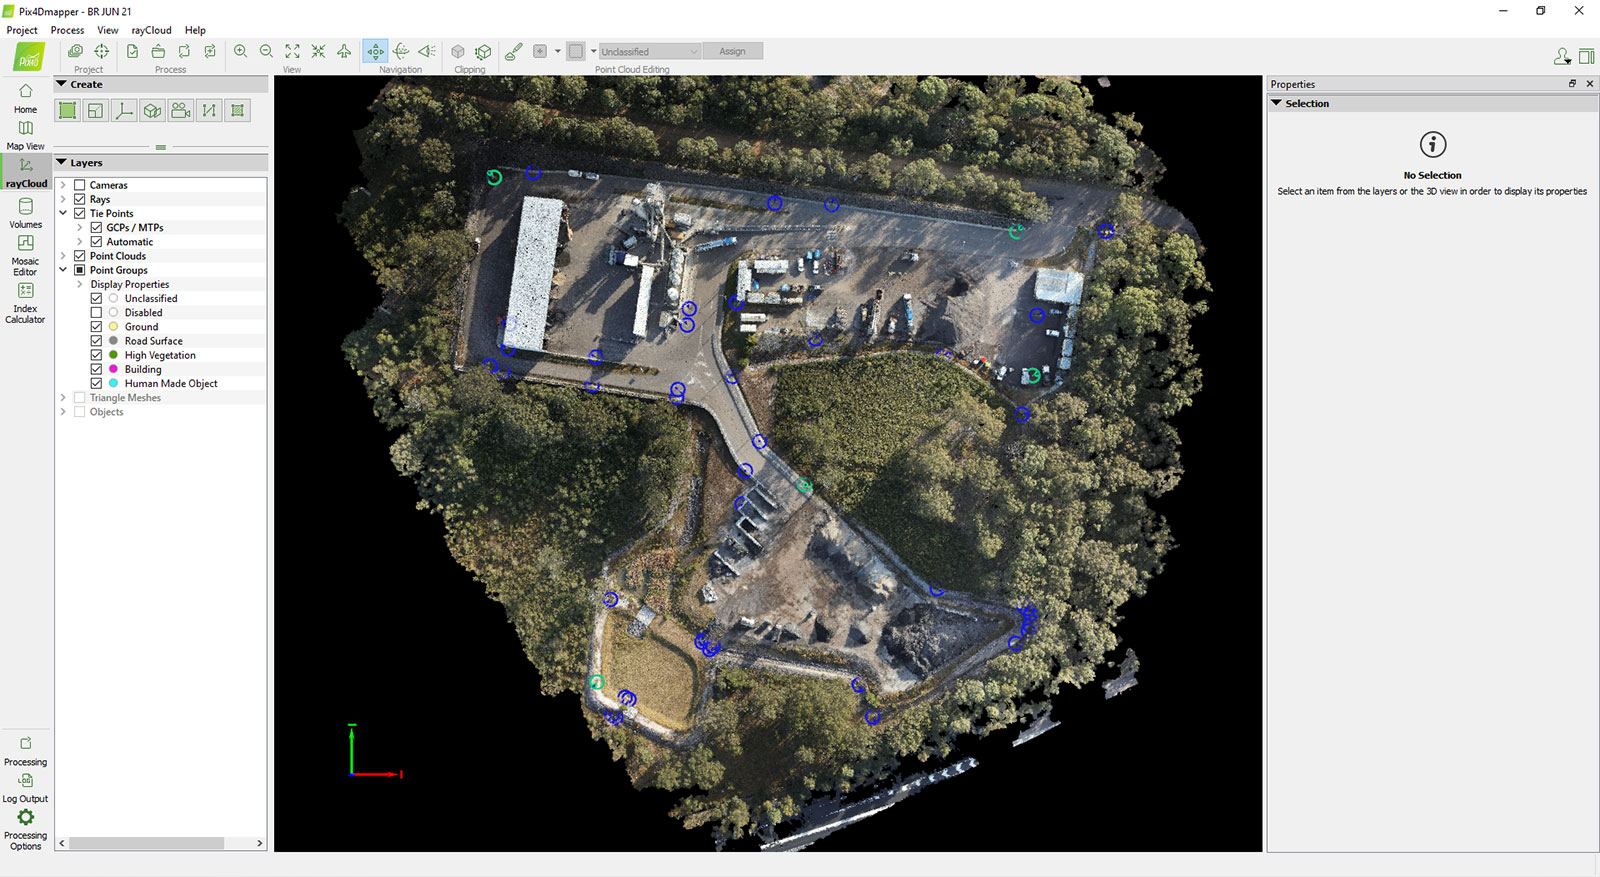Open the Help menu
1600x877 pixels.
click(195, 30)
